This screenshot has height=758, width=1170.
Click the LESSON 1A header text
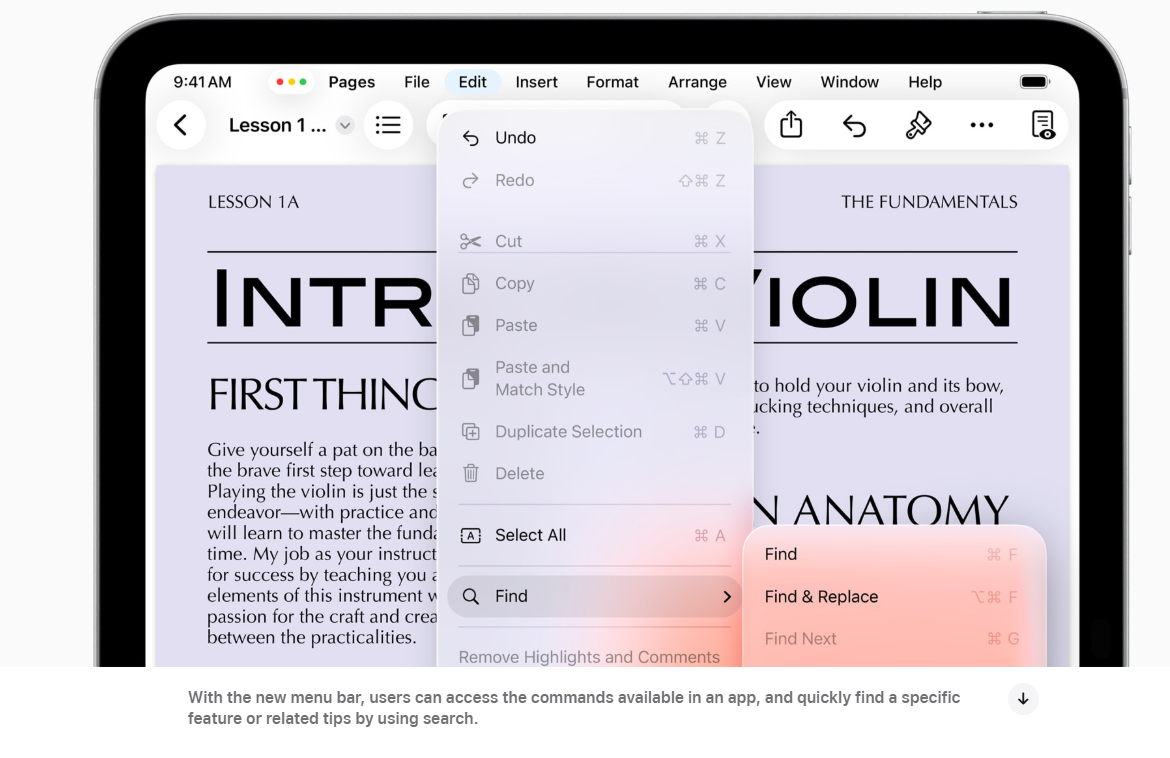[x=254, y=202]
